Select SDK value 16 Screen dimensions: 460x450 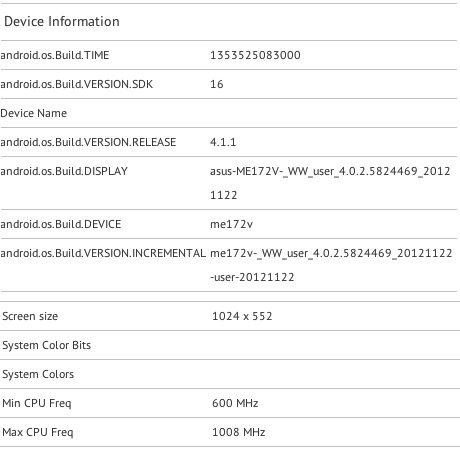click(x=217, y=84)
